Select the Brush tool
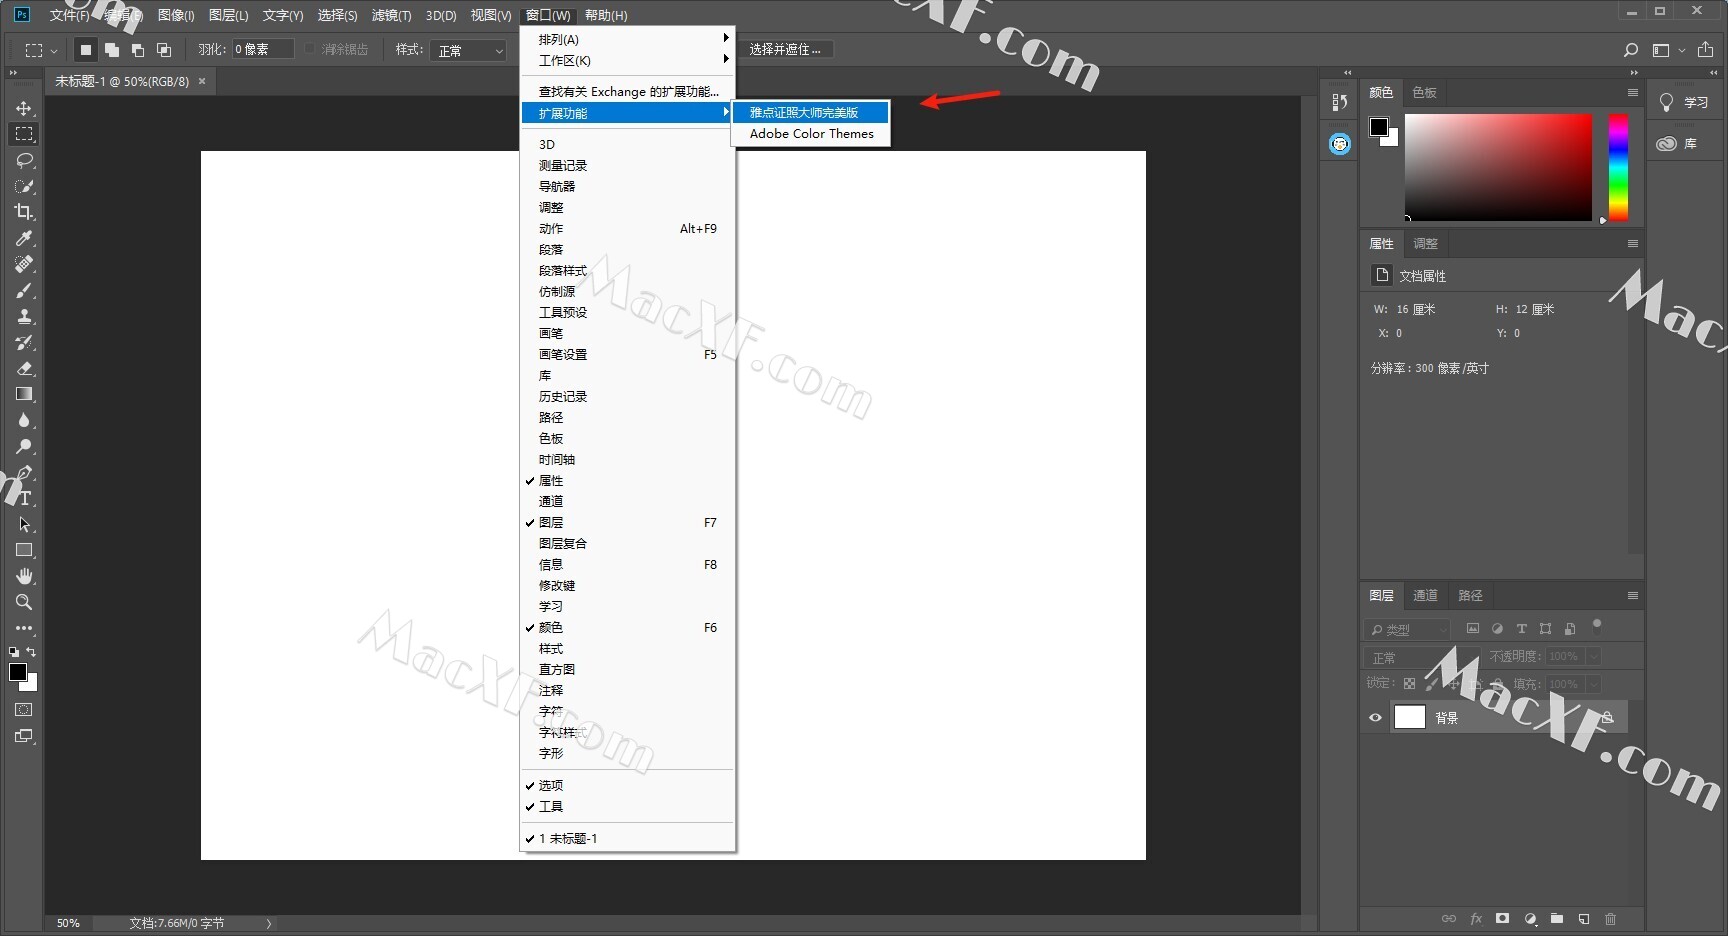 click(x=24, y=290)
